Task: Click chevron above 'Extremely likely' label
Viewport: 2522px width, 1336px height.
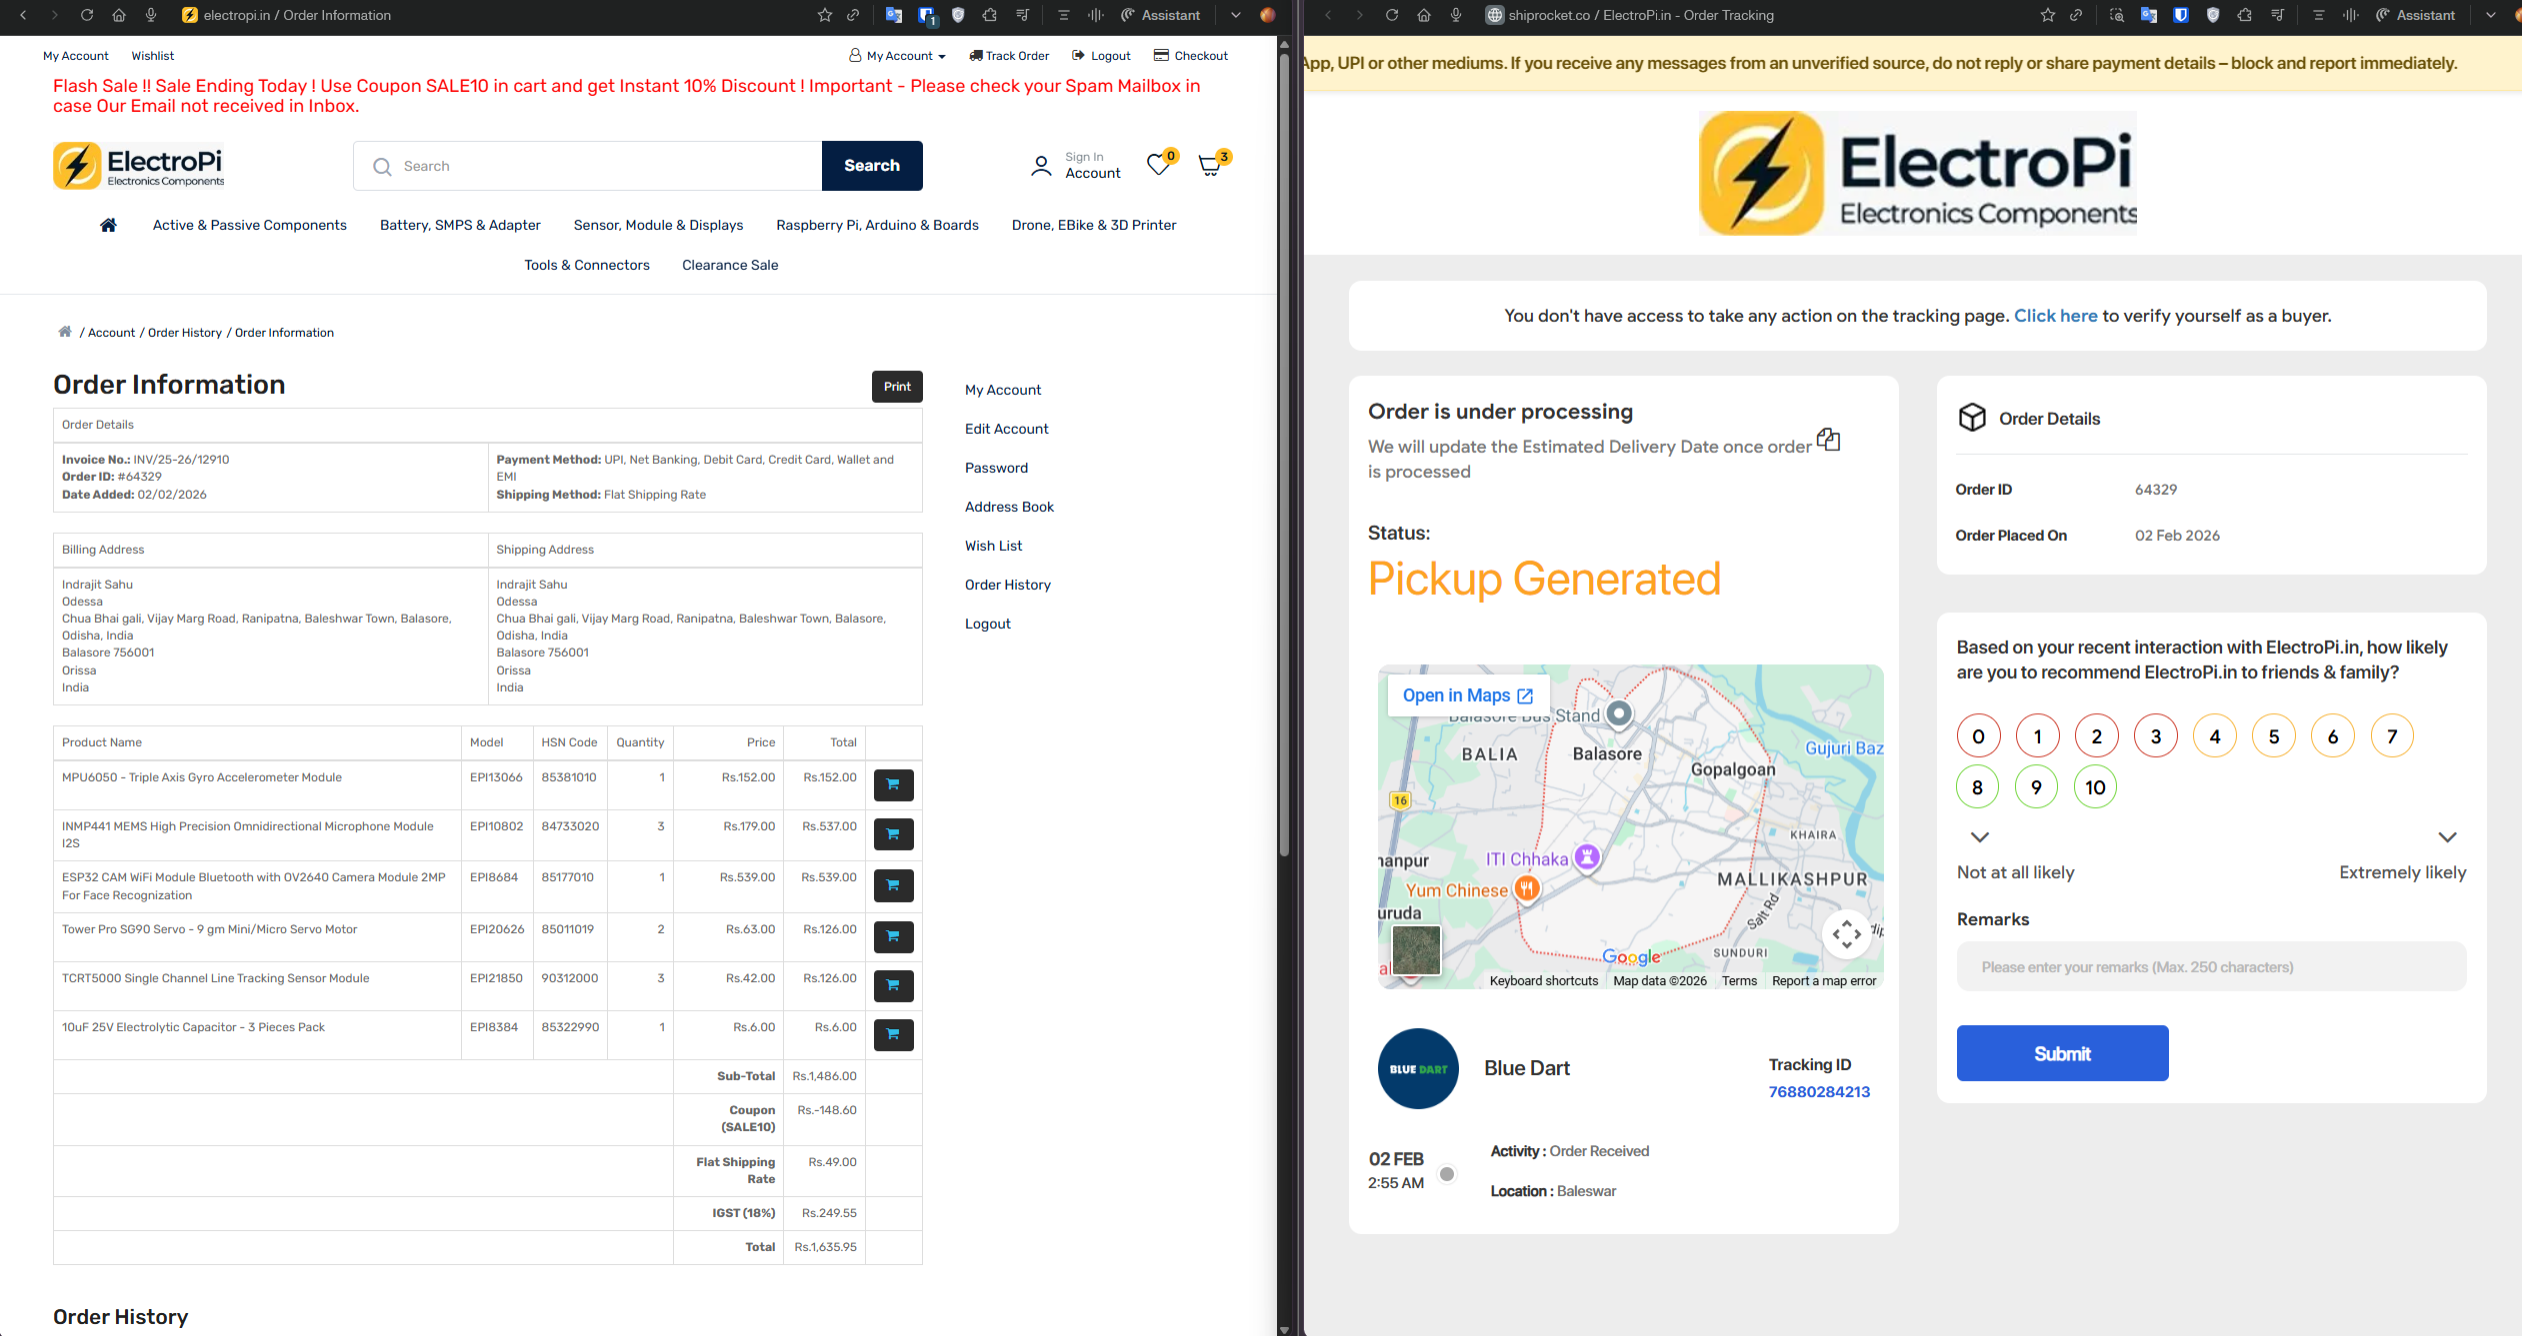Action: point(2447,837)
